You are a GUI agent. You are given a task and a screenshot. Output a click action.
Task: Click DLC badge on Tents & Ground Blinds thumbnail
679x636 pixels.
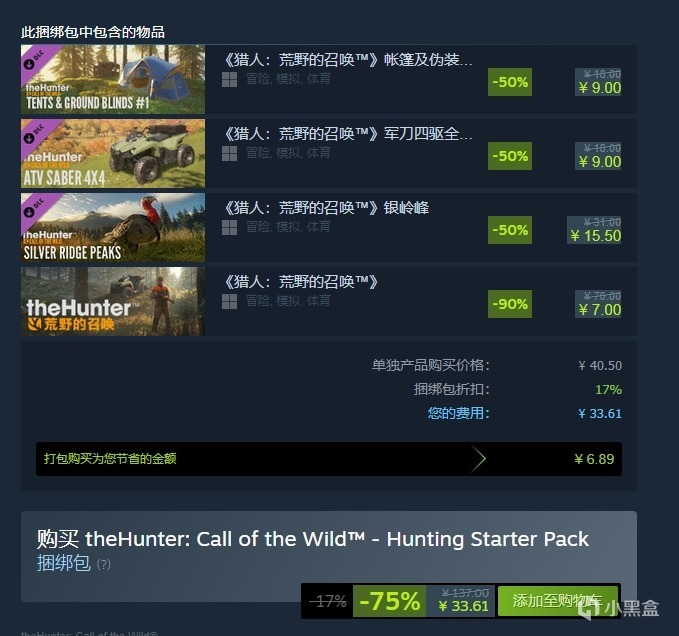pos(34,60)
